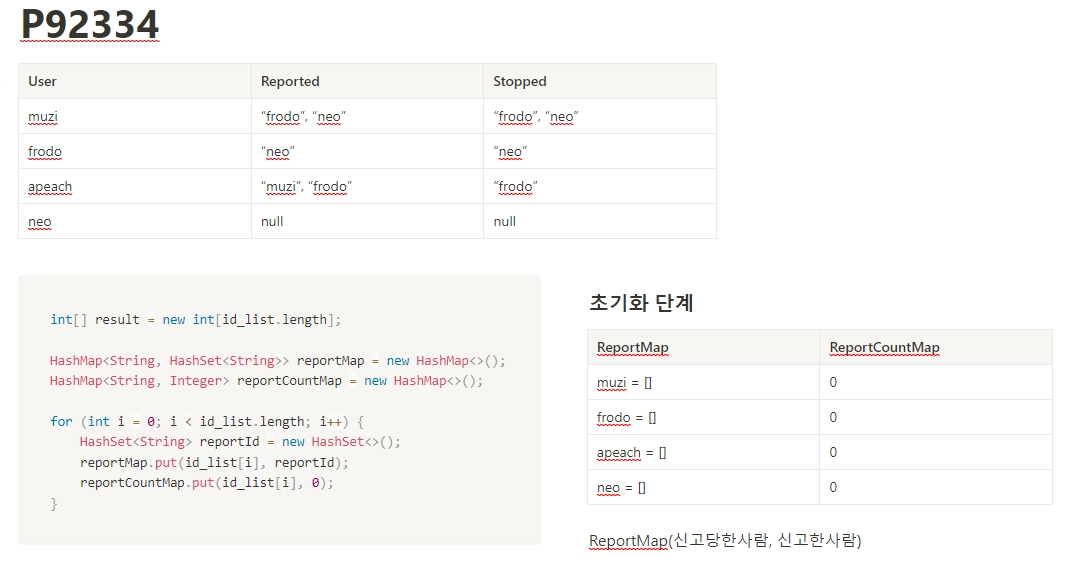Click the frodo cell in User column
Screen dimensions: 1072x576
(x=45, y=151)
